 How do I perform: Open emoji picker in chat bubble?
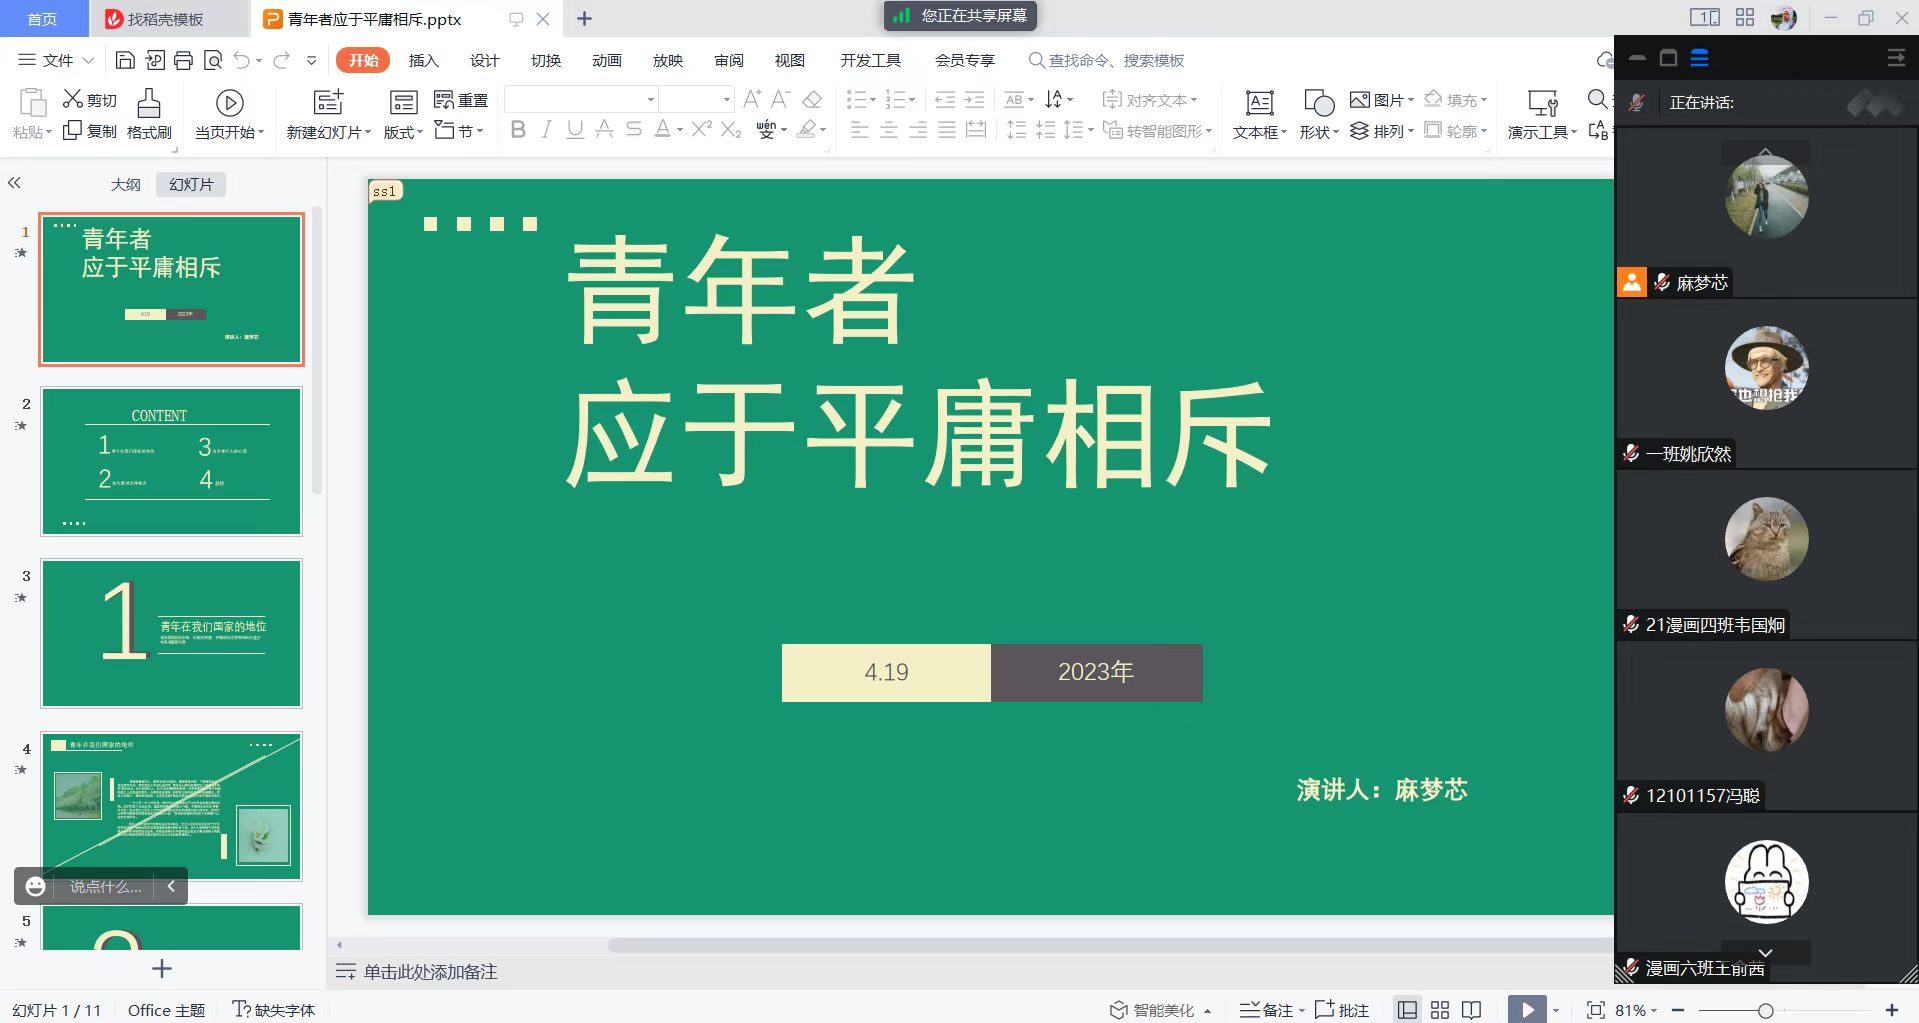35,886
